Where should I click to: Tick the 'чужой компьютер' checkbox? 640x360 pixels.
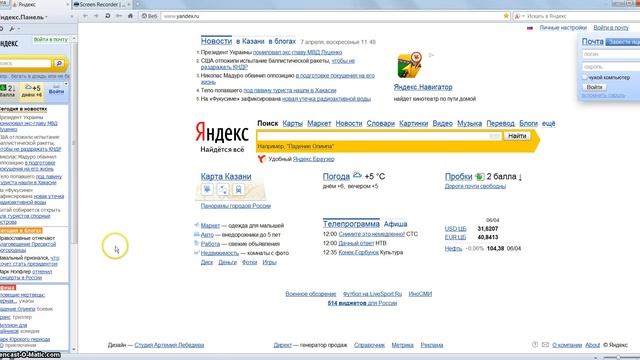[585, 77]
